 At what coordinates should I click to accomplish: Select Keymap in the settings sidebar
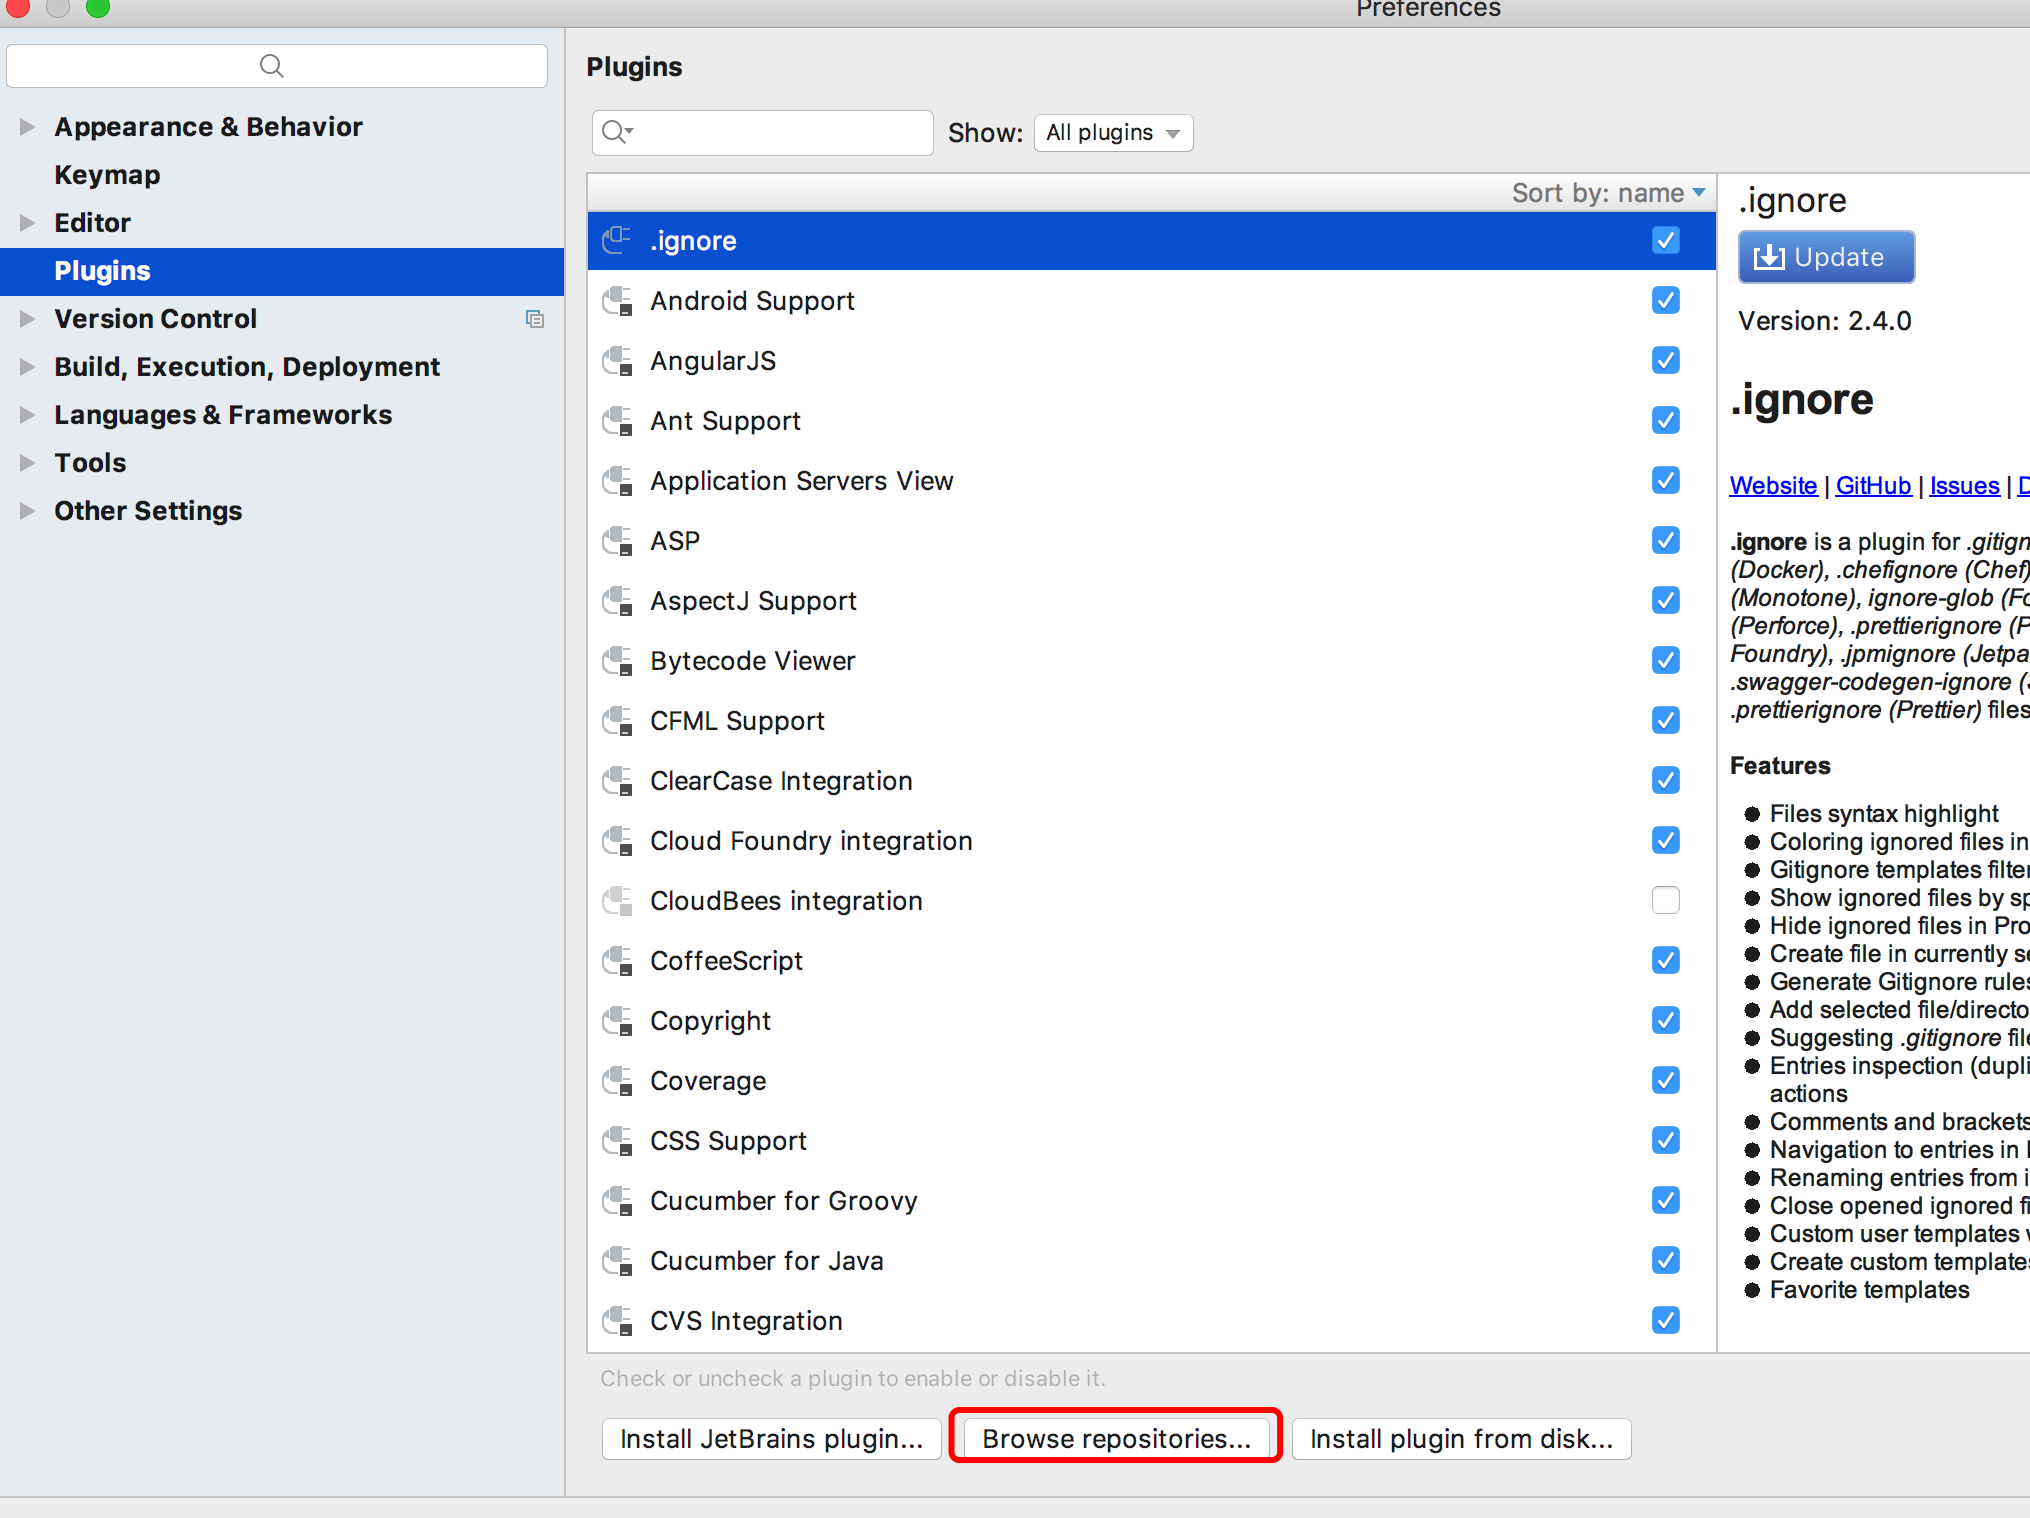(x=107, y=175)
